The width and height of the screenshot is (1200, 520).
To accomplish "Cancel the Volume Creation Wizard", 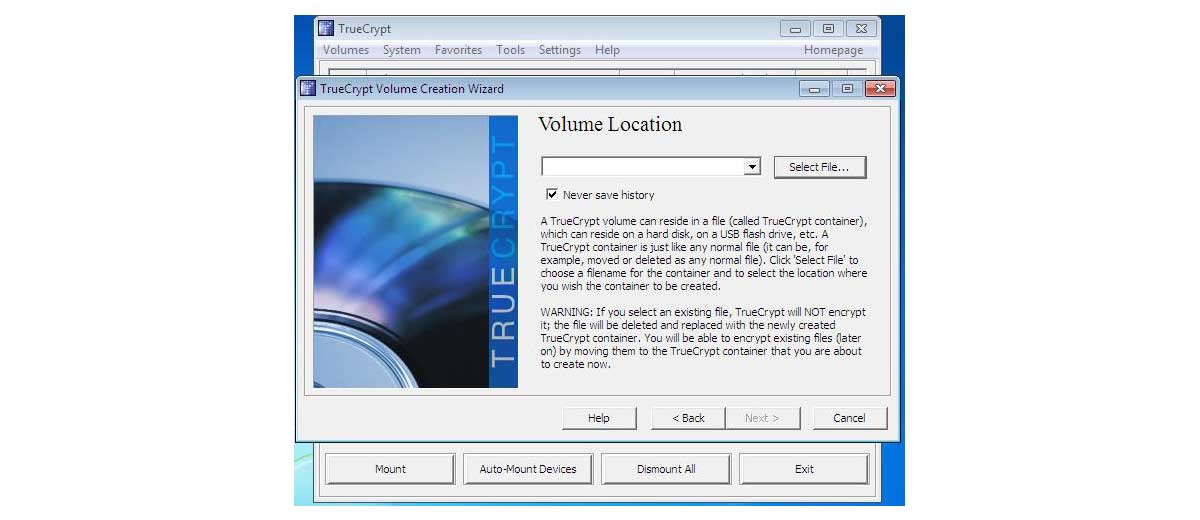I will pos(850,418).
